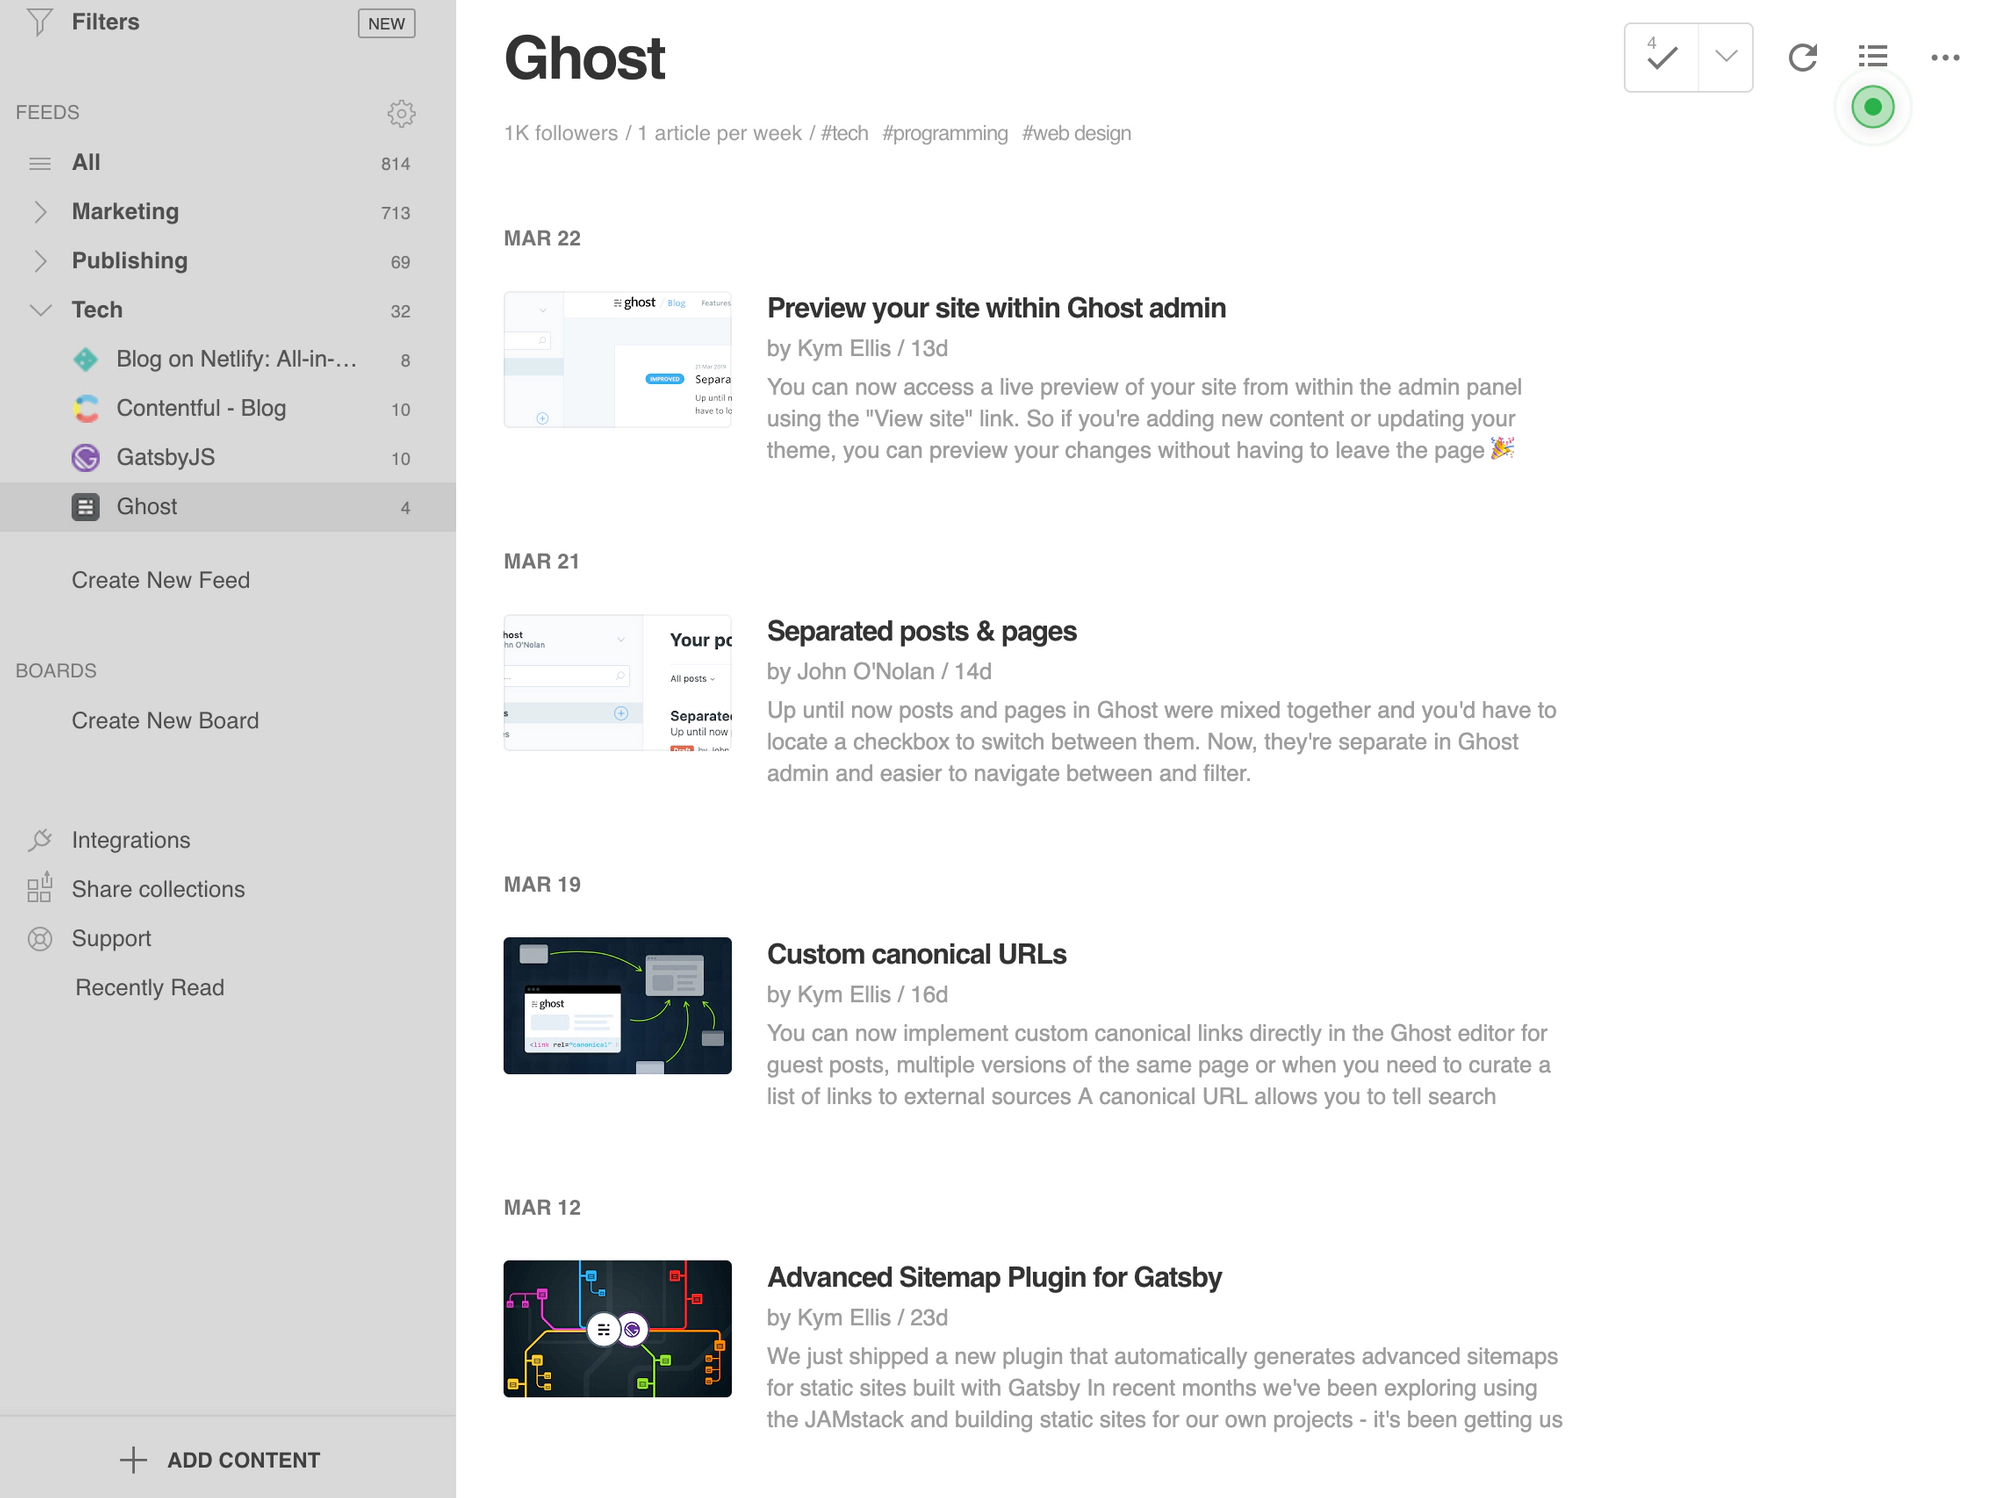Click the Share collections icon
Screen dimensions: 2000x1498
pyautogui.click(x=40, y=888)
